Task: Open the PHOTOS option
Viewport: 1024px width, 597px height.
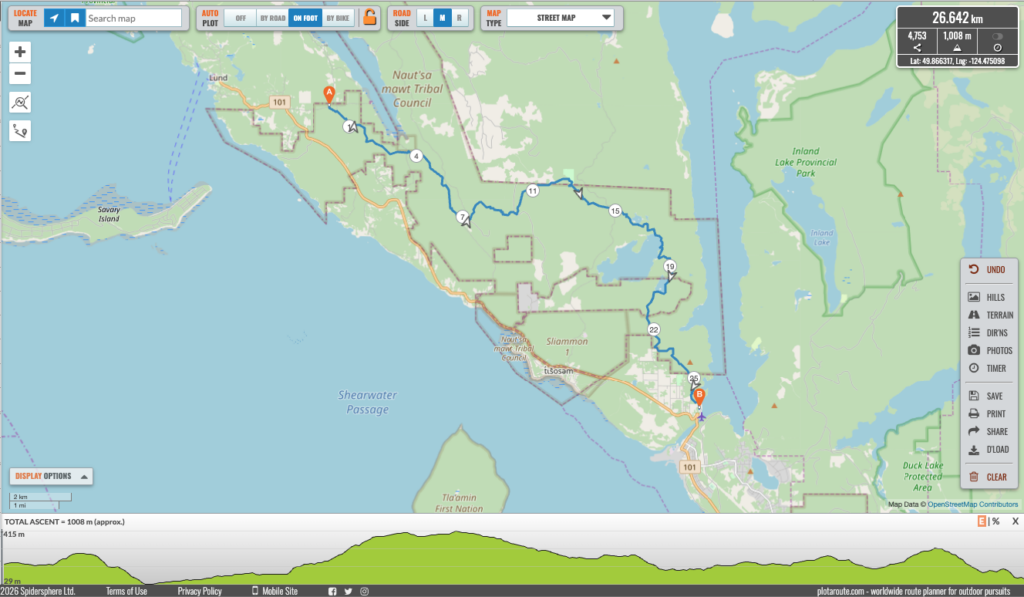Action: coord(989,350)
